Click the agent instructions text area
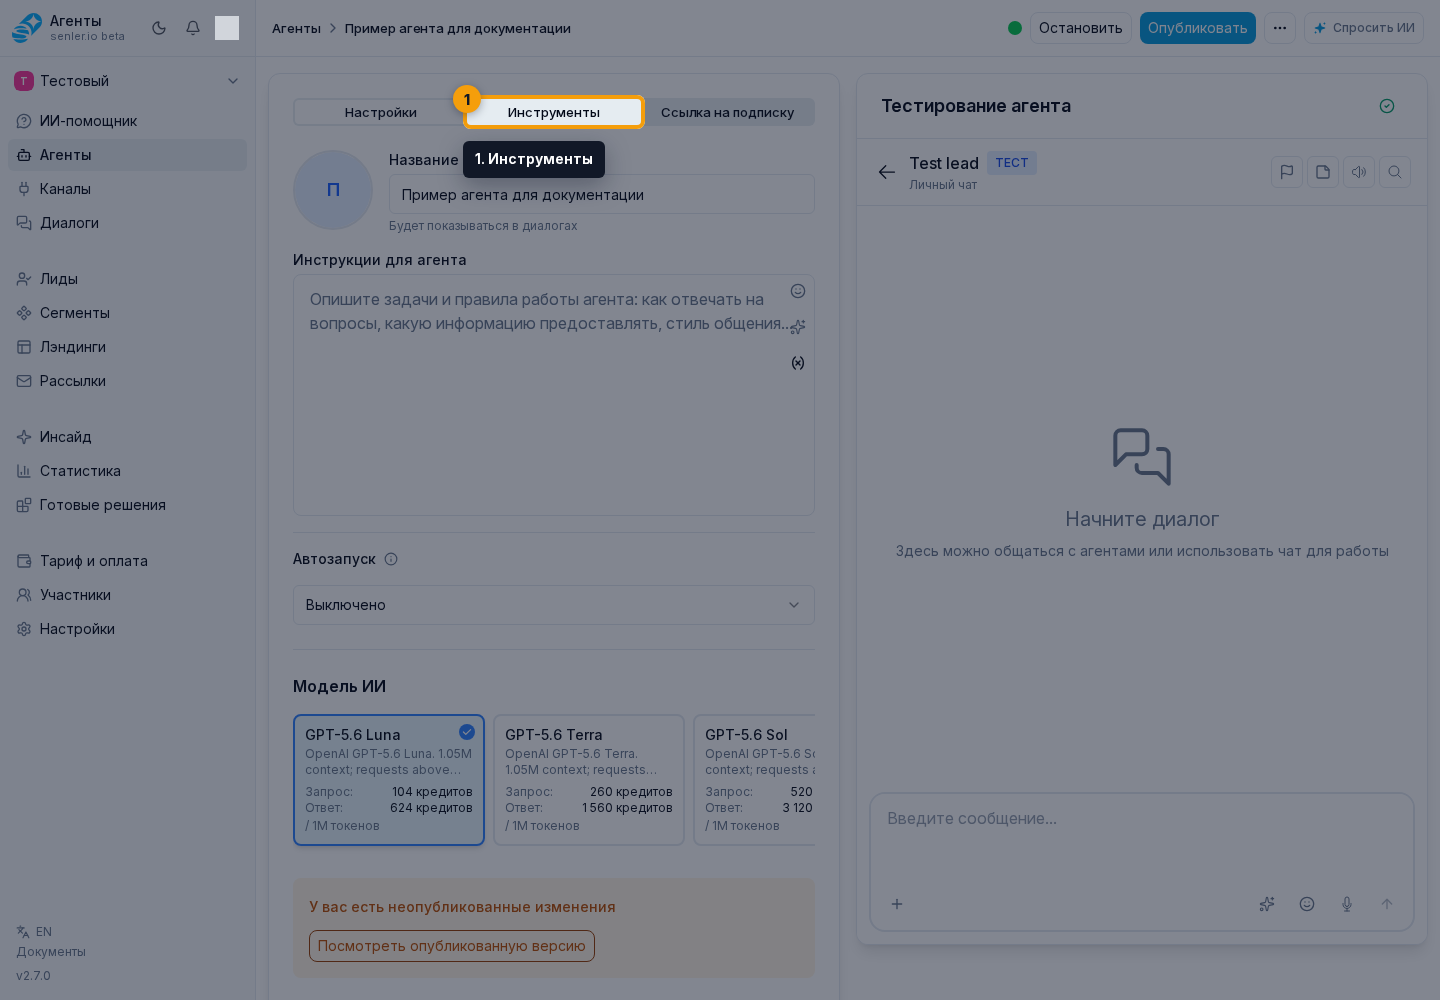This screenshot has height=1000, width=1440. (x=554, y=396)
